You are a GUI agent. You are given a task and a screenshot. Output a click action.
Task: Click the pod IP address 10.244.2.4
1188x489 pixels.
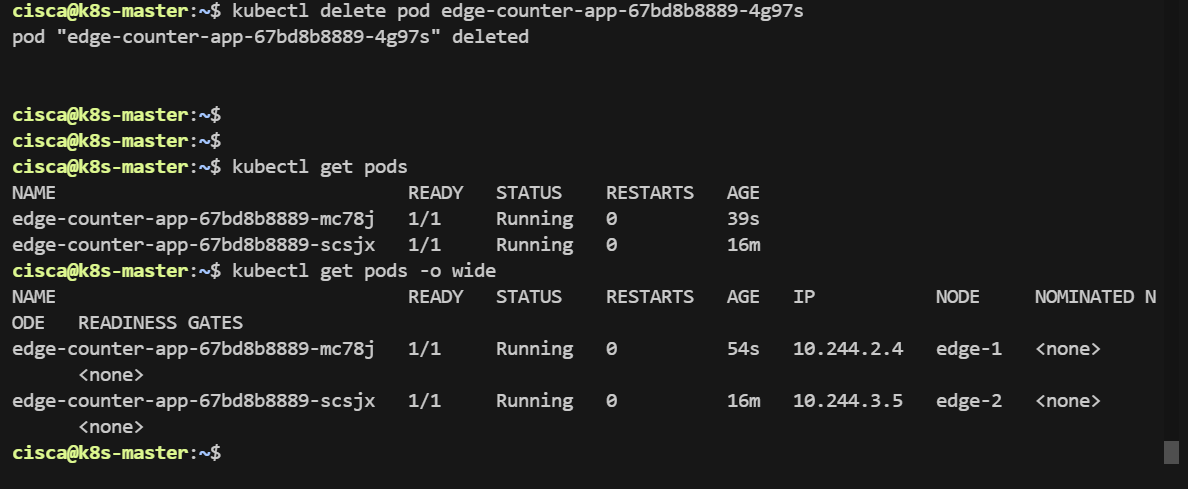[848, 349]
